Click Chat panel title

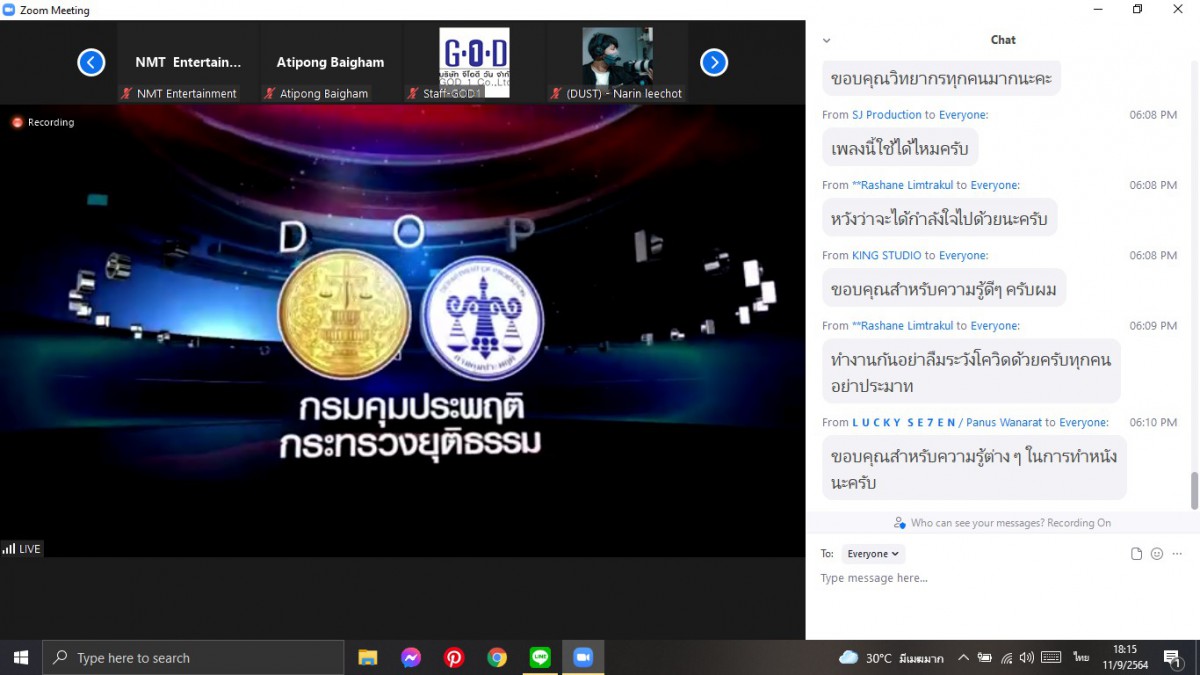coord(1003,40)
